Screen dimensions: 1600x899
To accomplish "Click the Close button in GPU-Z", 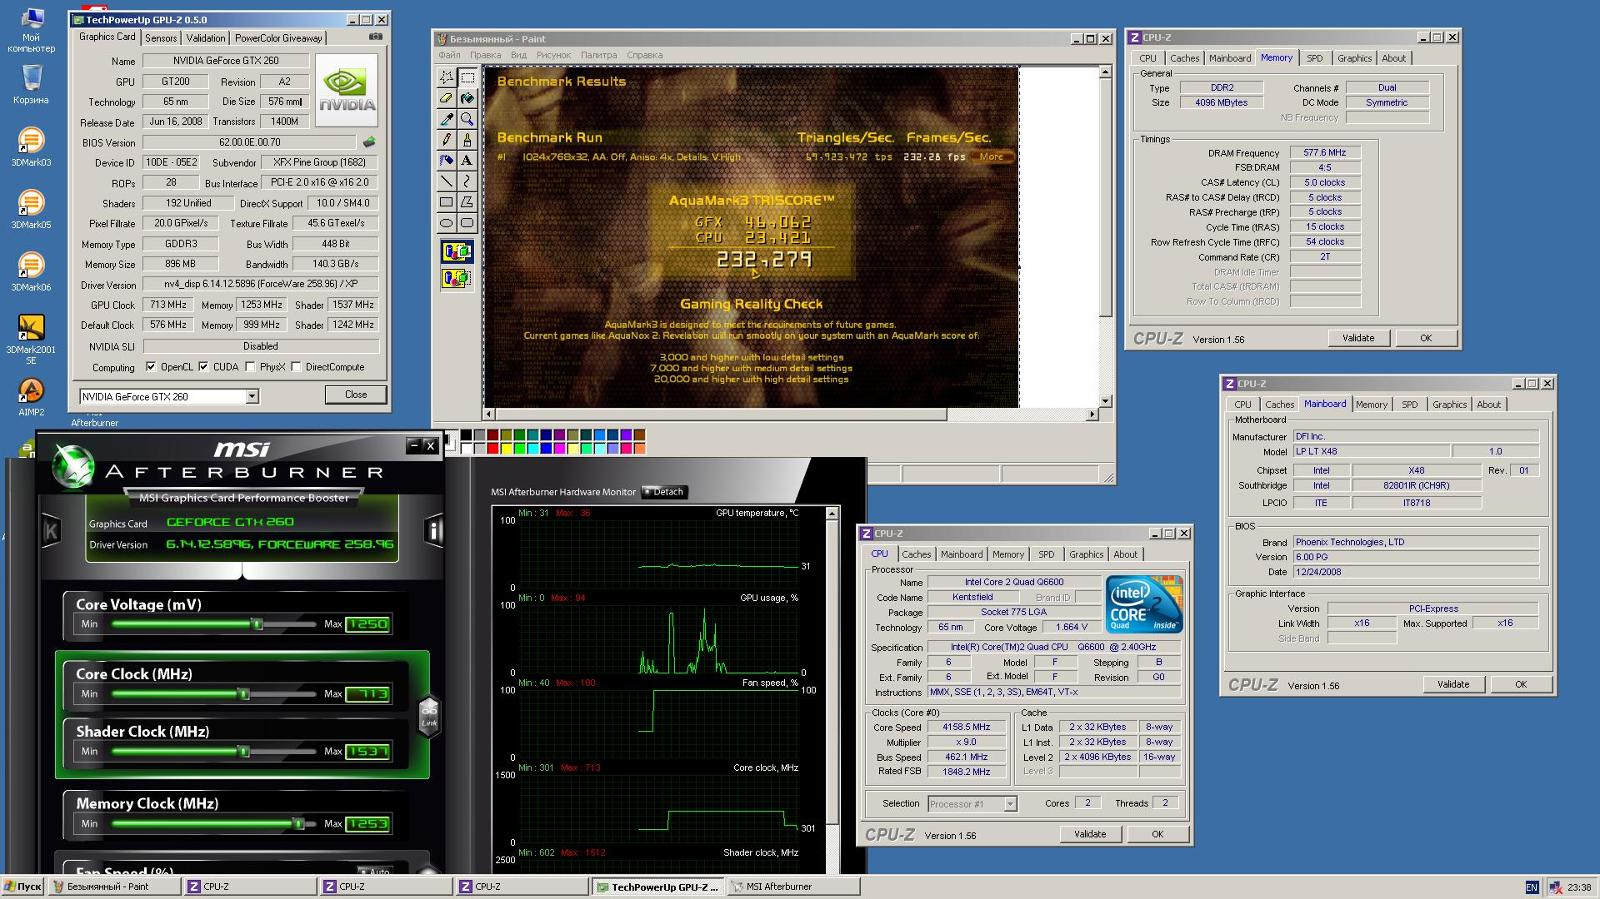I will pos(356,394).
